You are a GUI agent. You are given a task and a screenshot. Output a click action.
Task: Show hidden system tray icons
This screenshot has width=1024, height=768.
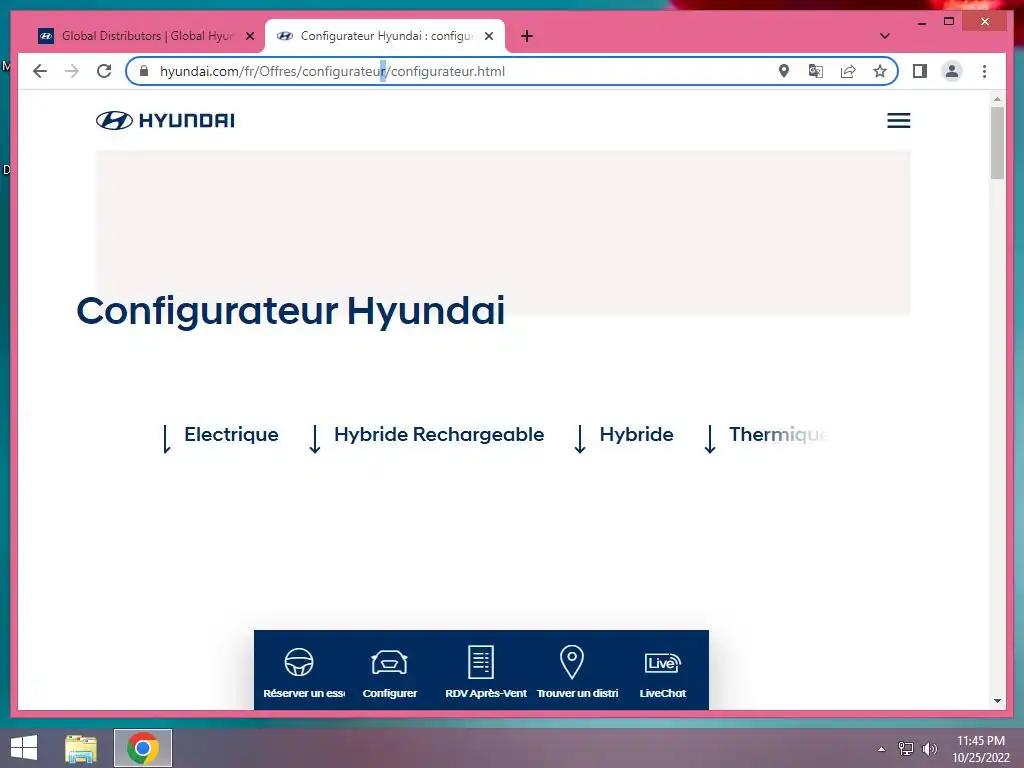click(882, 749)
